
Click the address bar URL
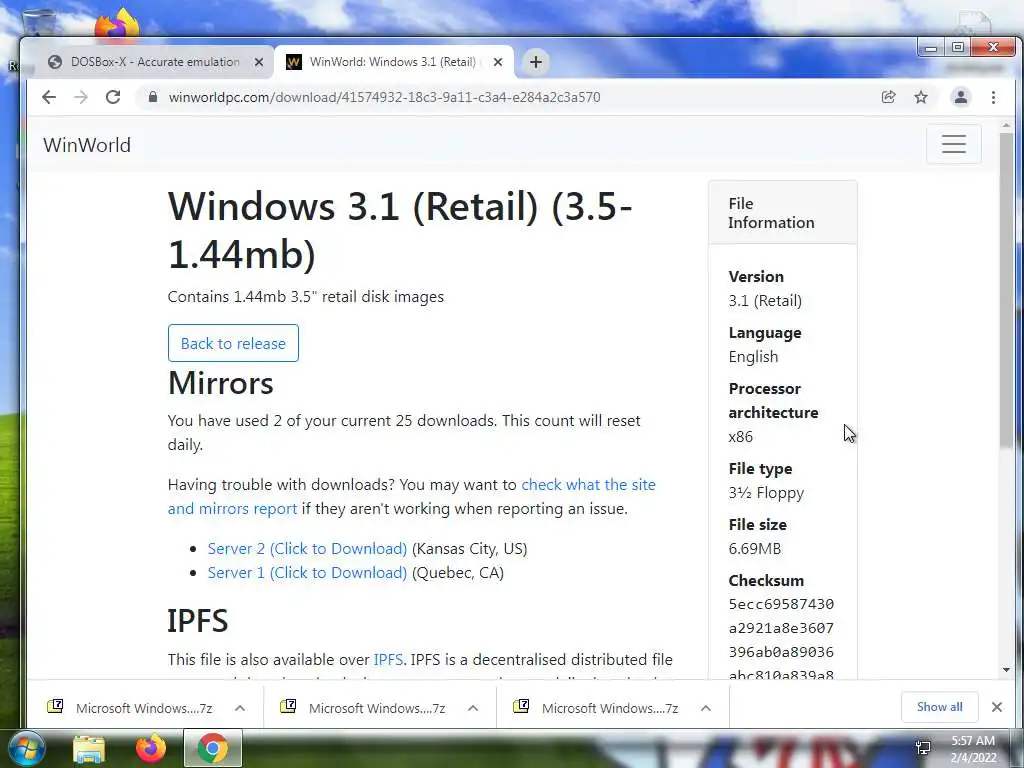point(384,97)
